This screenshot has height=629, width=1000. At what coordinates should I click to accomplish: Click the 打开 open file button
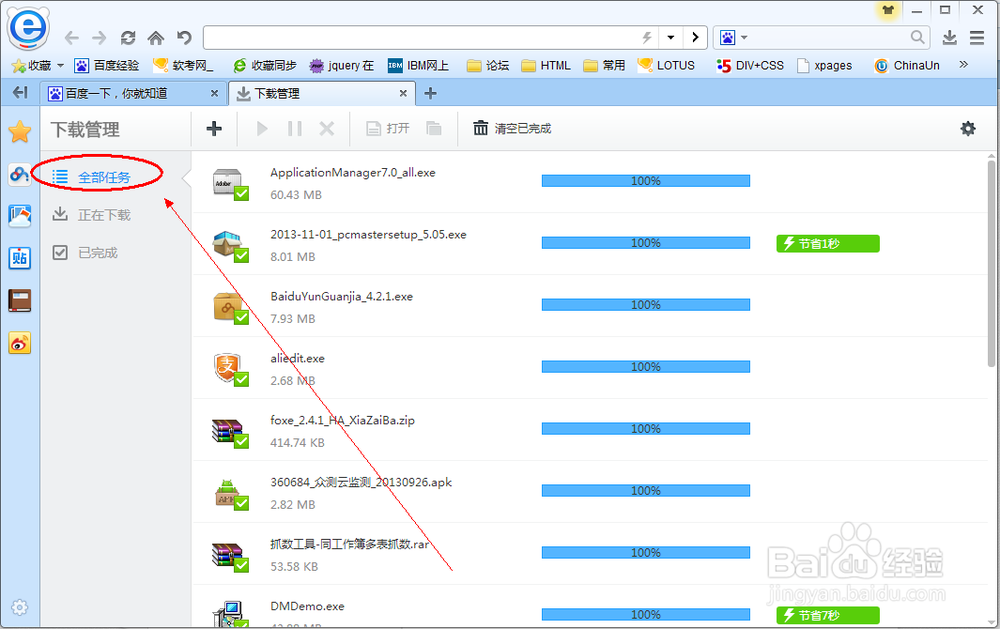388,129
